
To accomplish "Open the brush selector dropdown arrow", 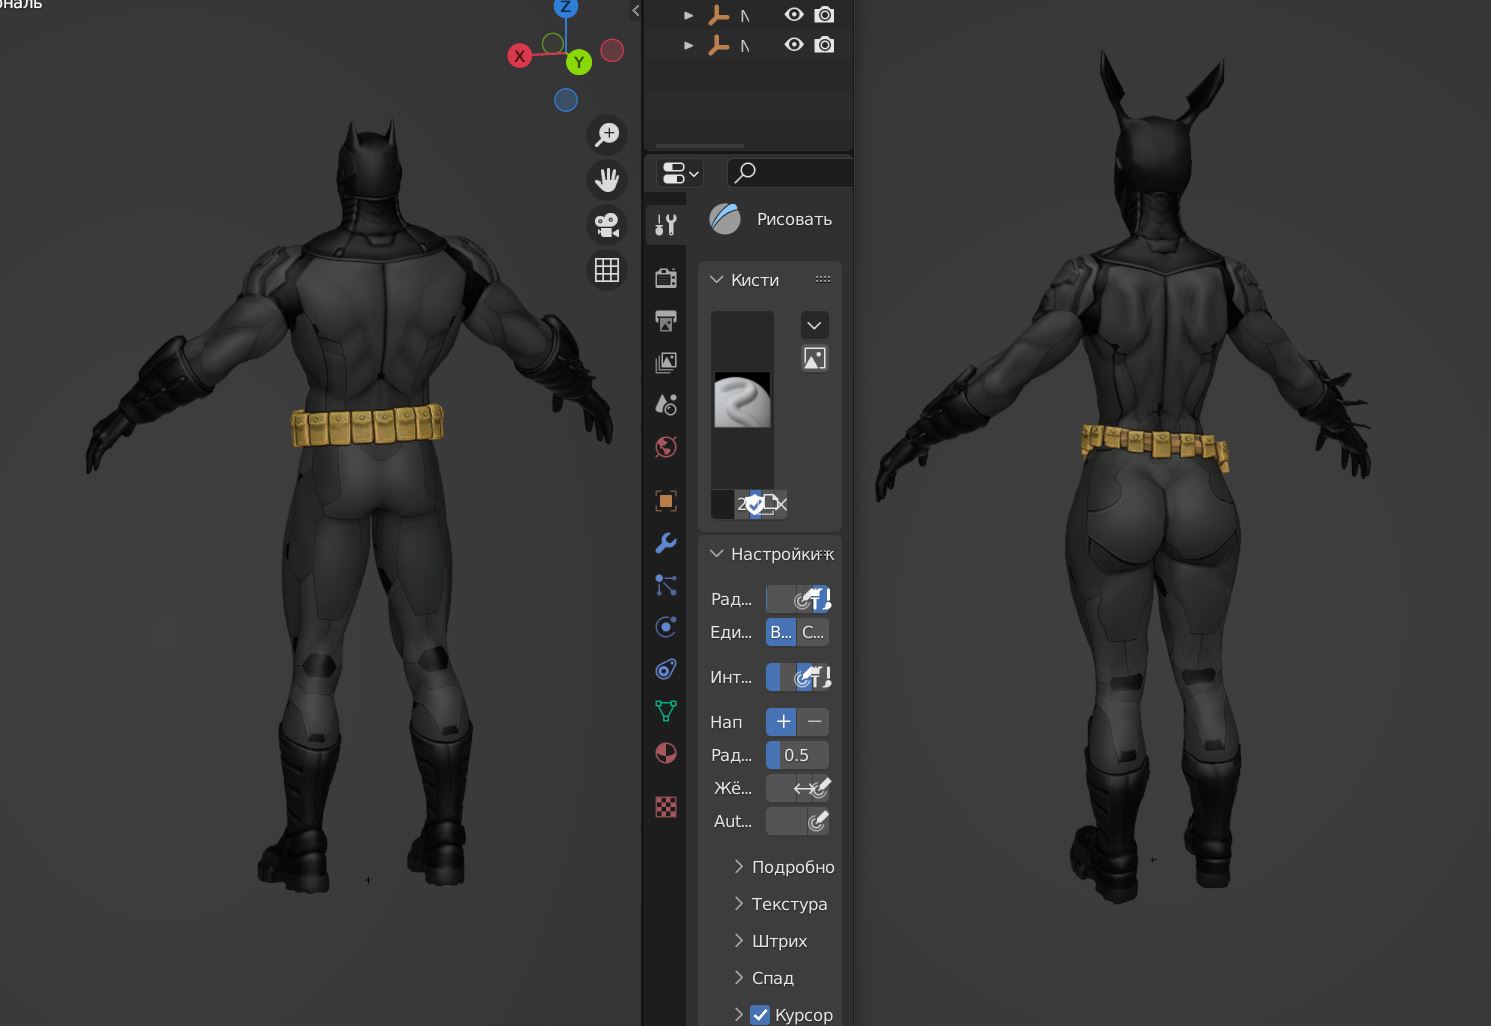I will coord(814,325).
